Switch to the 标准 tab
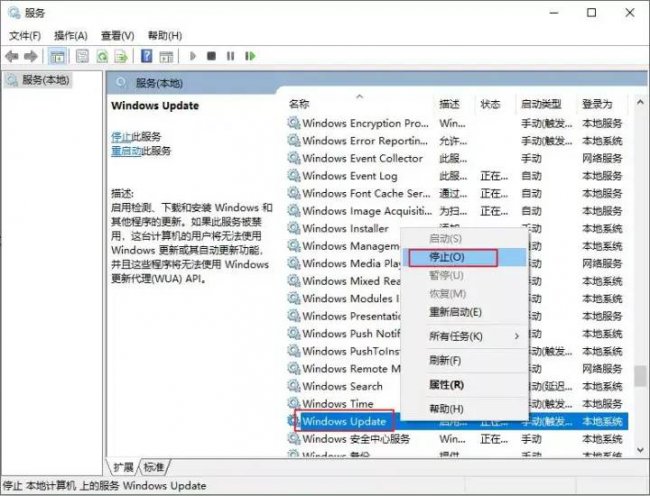This screenshot has height=496, width=650. [153, 467]
